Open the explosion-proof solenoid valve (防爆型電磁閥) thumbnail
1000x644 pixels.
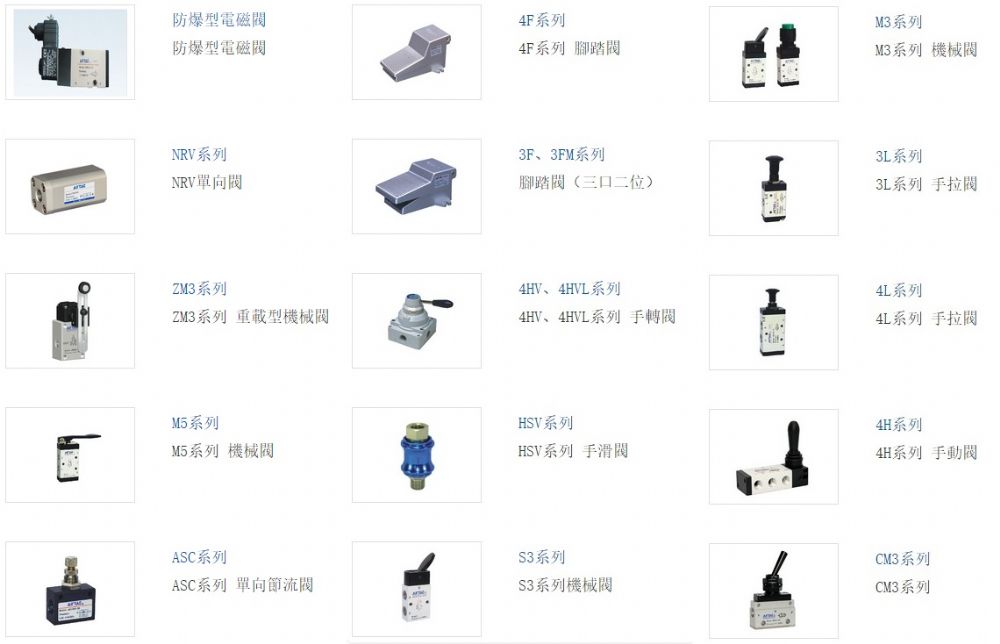[70, 52]
